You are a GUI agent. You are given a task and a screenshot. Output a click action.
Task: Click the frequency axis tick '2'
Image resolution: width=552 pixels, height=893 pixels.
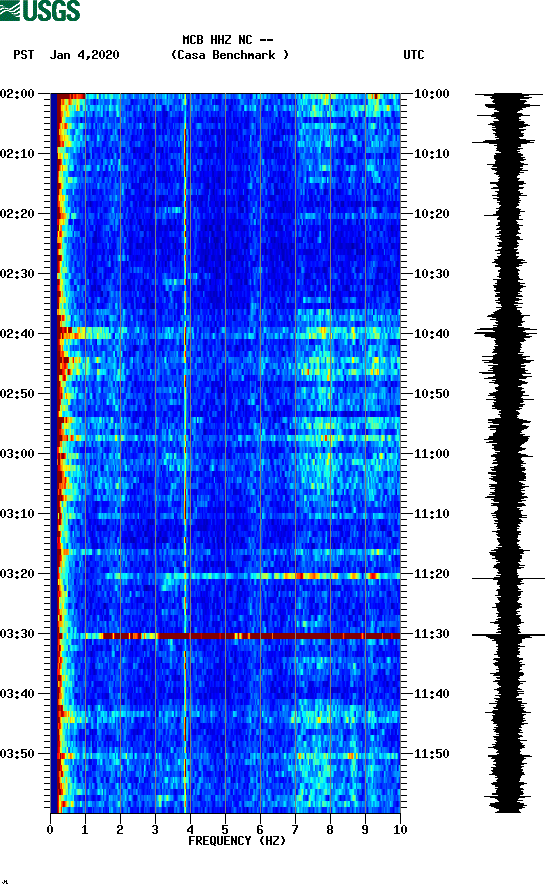(x=120, y=830)
